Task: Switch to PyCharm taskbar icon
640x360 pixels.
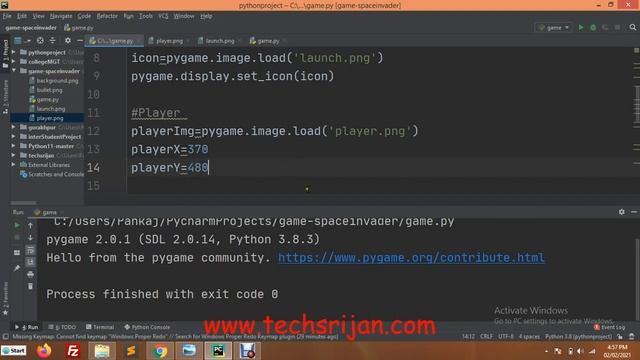Action: pos(218,351)
